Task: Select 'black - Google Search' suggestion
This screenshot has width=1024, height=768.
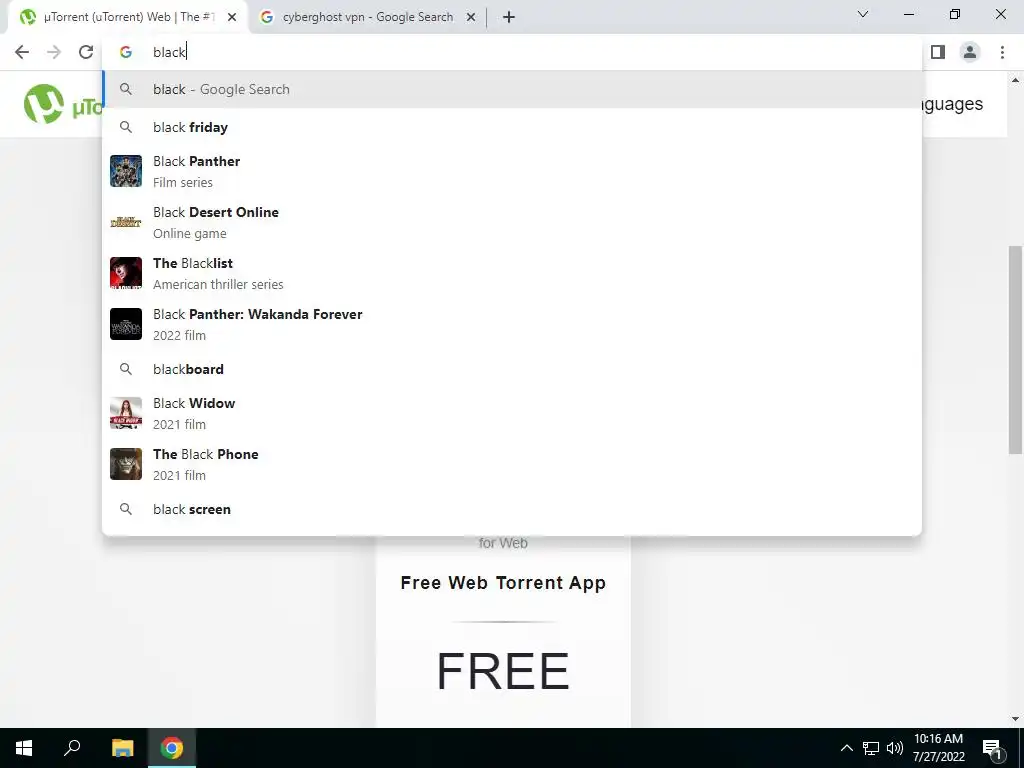Action: 512,89
